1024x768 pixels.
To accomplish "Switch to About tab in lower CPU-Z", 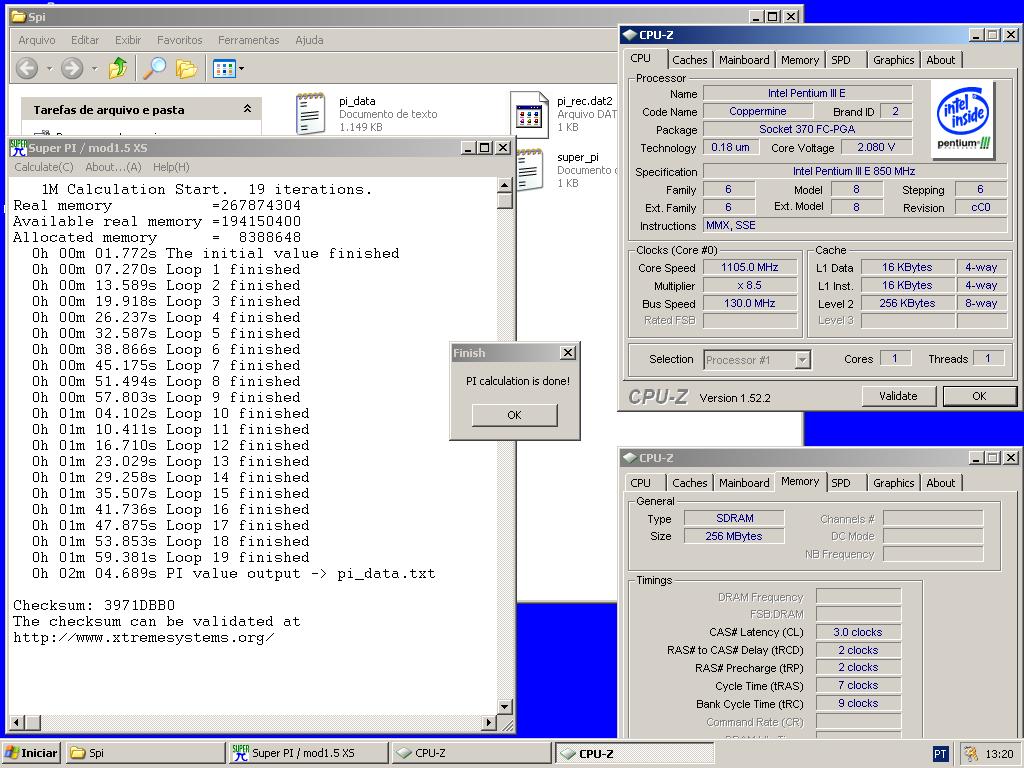I will point(940,483).
